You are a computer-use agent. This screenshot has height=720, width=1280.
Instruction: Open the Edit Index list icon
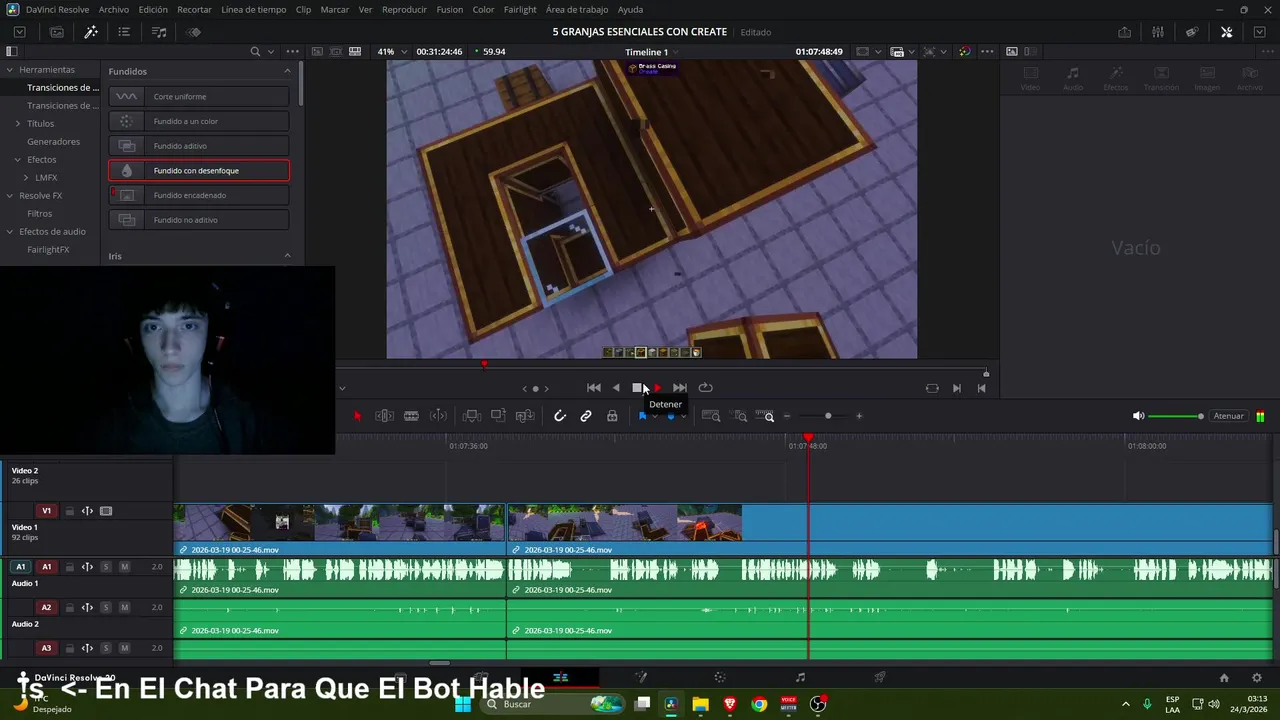click(x=124, y=32)
